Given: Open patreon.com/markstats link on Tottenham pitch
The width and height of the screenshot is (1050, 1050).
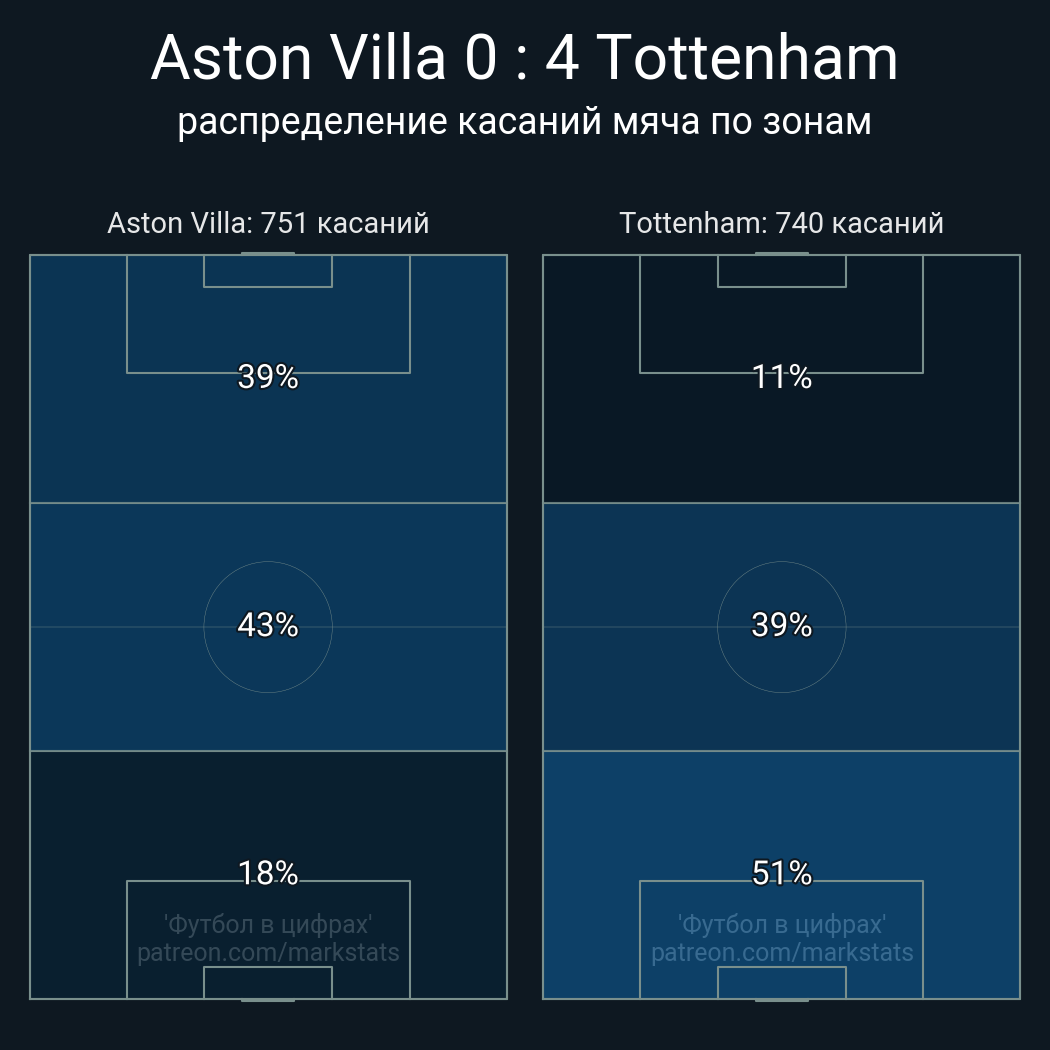Looking at the screenshot, I should click(x=781, y=952).
